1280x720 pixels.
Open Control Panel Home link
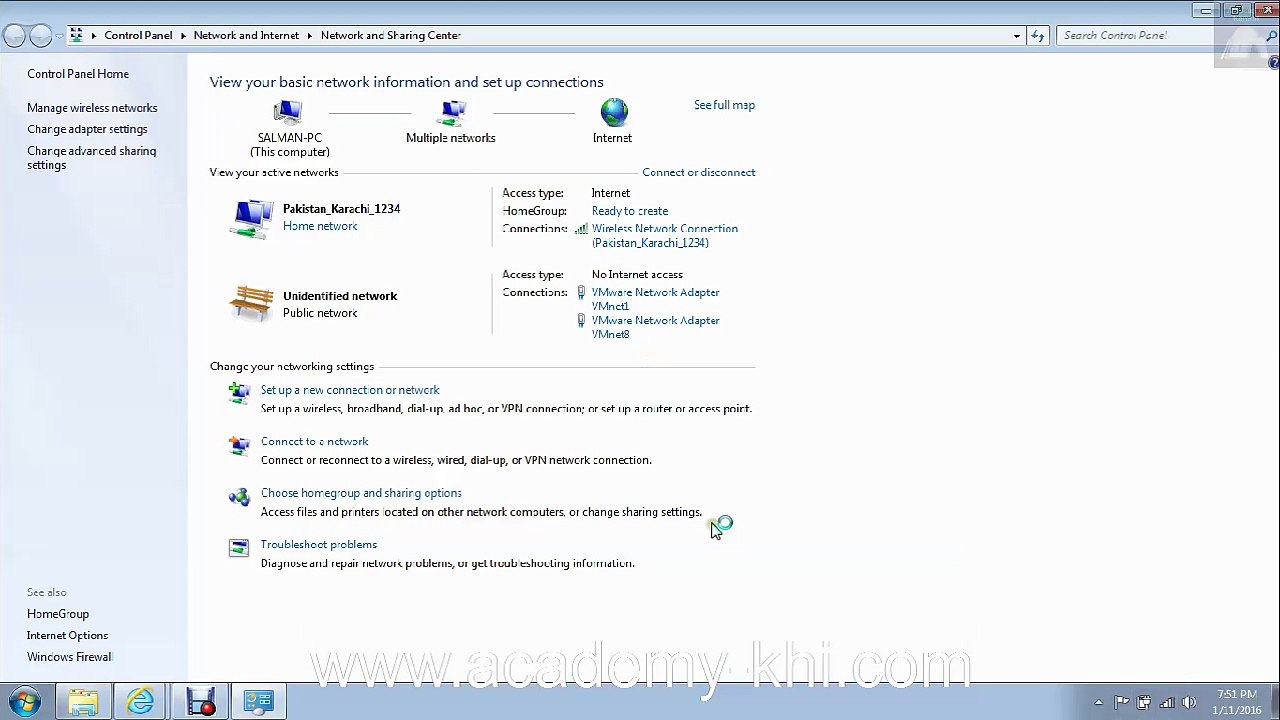(x=78, y=74)
